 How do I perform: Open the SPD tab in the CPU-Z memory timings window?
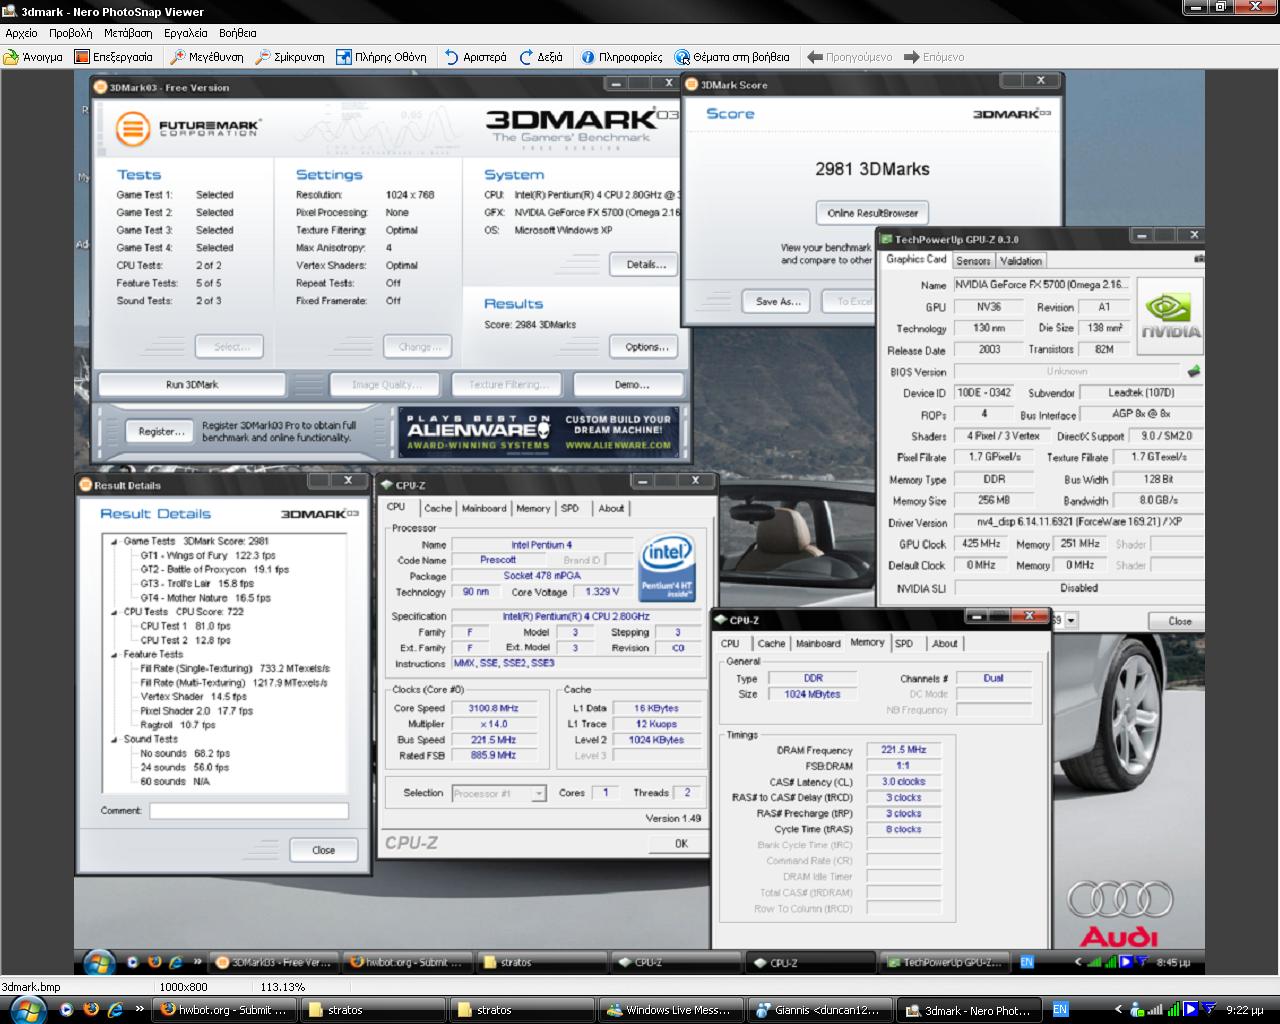[904, 644]
